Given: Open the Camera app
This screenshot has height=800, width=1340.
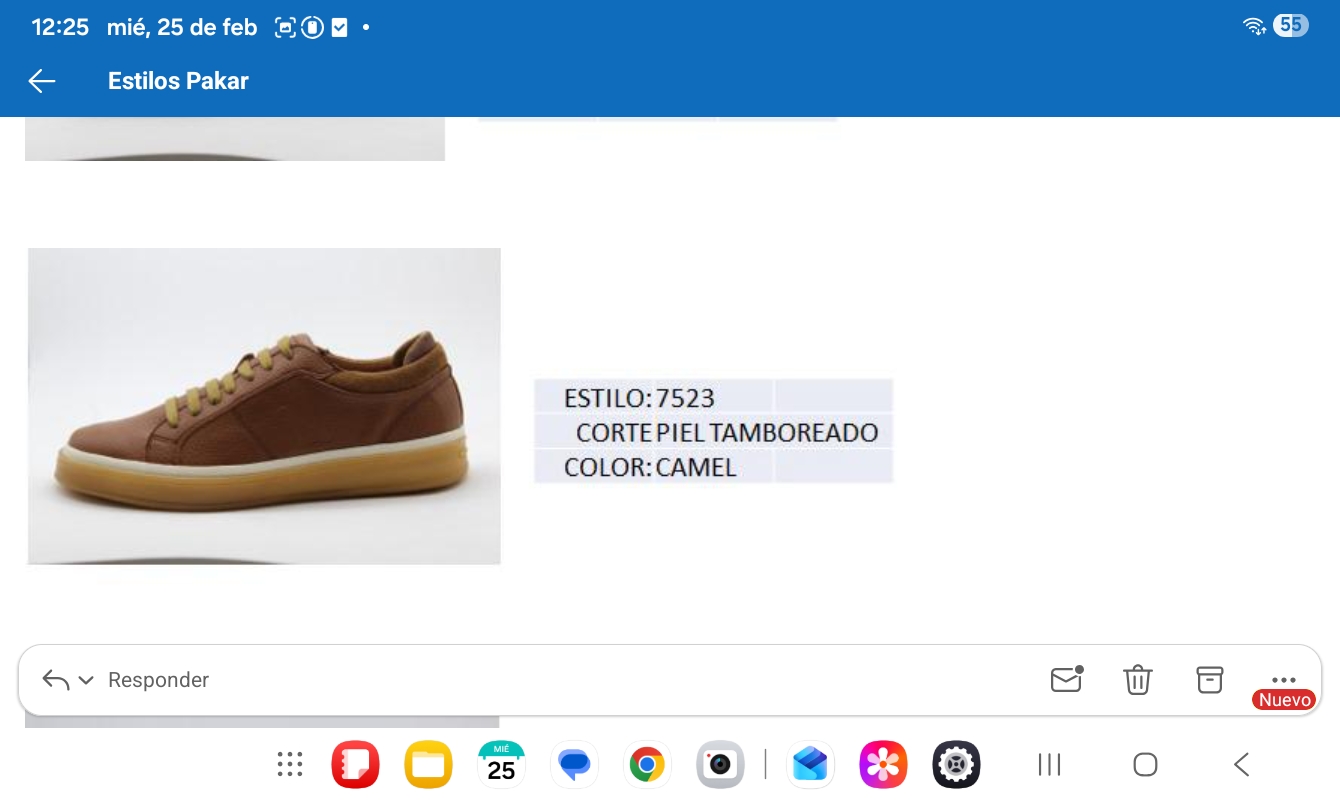Looking at the screenshot, I should point(720,765).
